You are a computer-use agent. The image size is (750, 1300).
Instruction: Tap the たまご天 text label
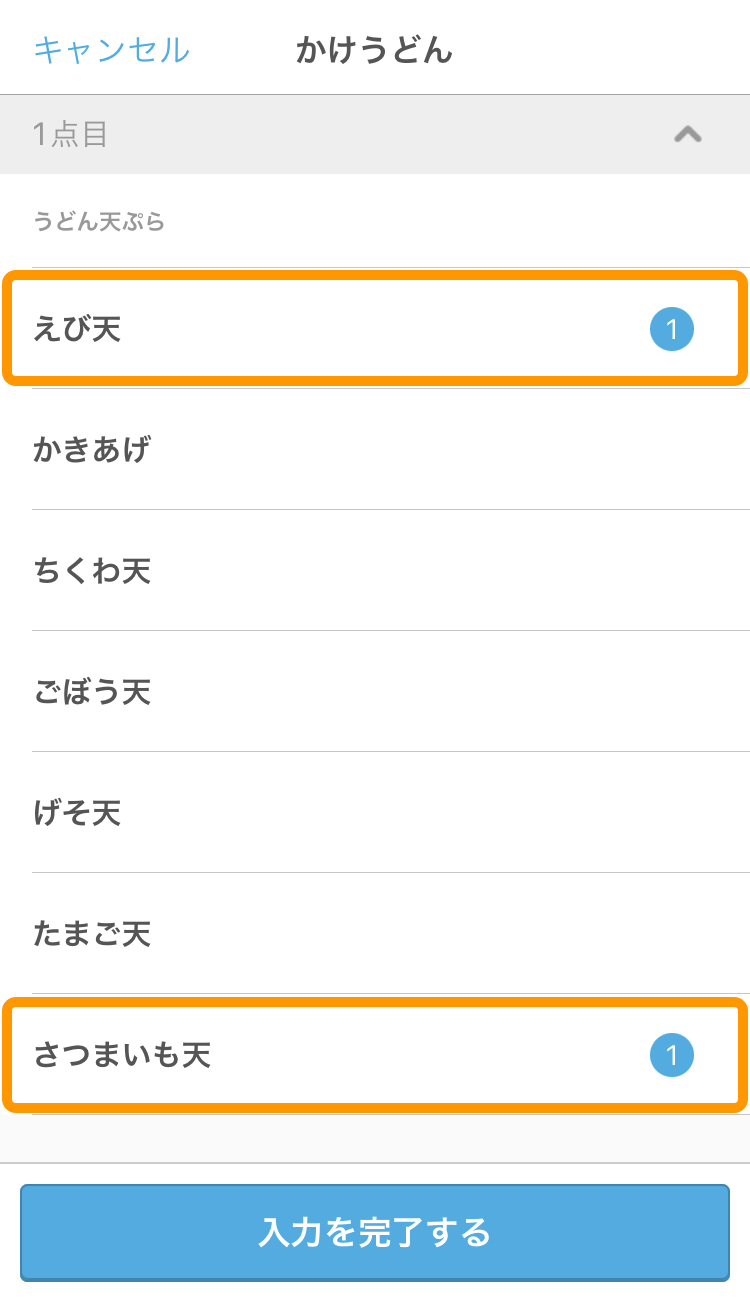click(92, 934)
